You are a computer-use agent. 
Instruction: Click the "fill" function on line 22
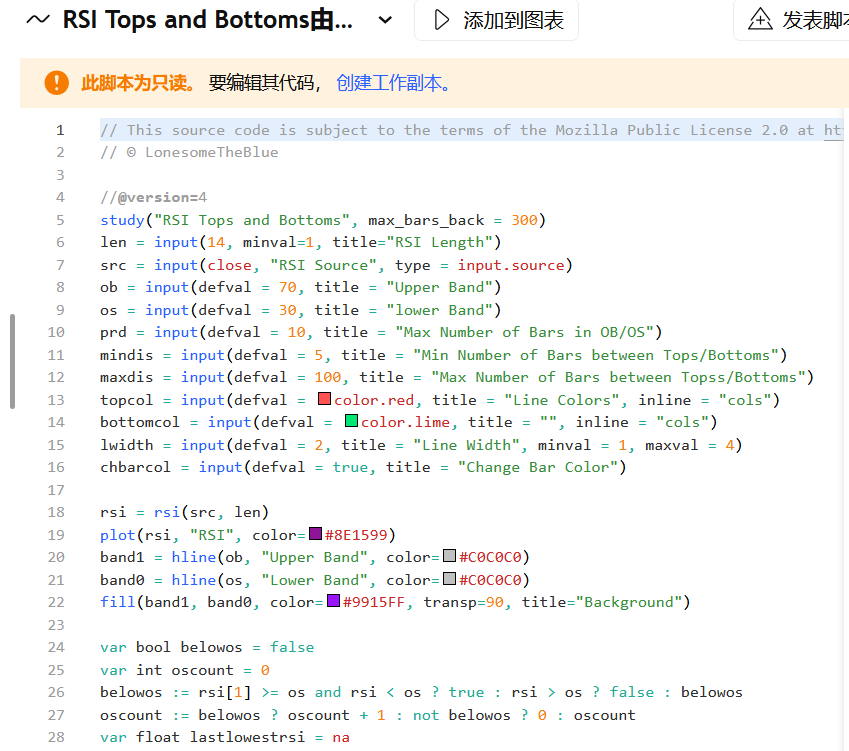click(x=117, y=602)
